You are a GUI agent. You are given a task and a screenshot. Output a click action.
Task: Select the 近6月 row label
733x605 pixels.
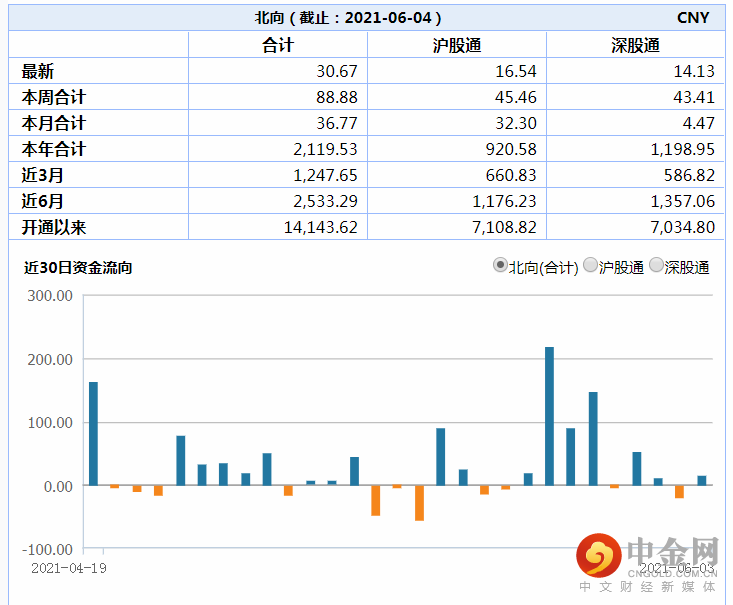(42, 201)
